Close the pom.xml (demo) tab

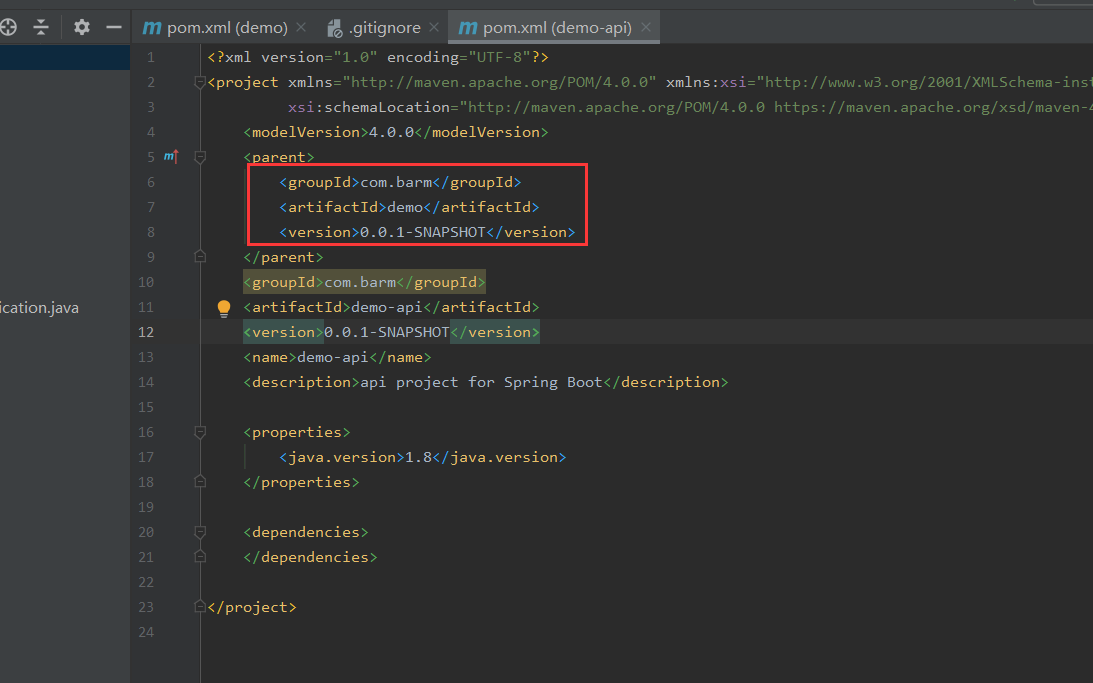coord(301,27)
